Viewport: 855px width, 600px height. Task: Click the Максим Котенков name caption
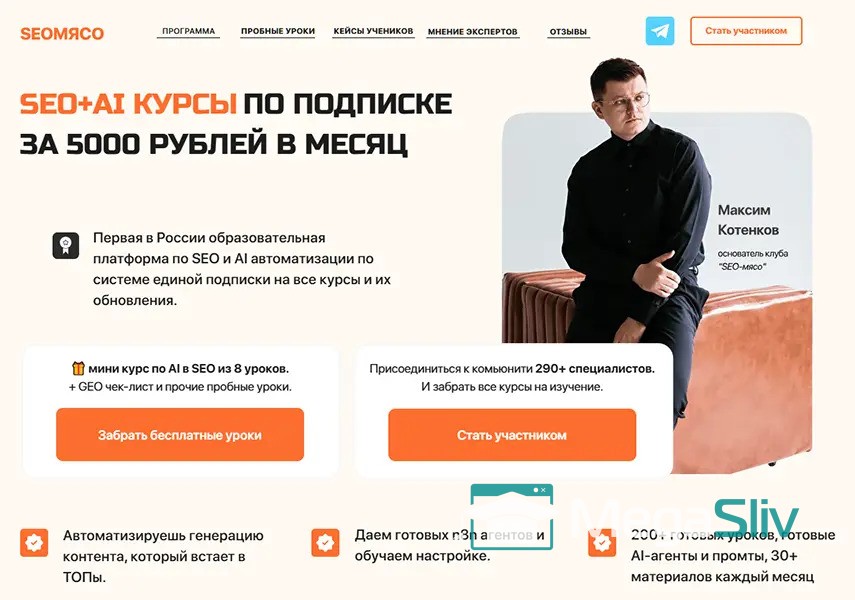coord(748,220)
